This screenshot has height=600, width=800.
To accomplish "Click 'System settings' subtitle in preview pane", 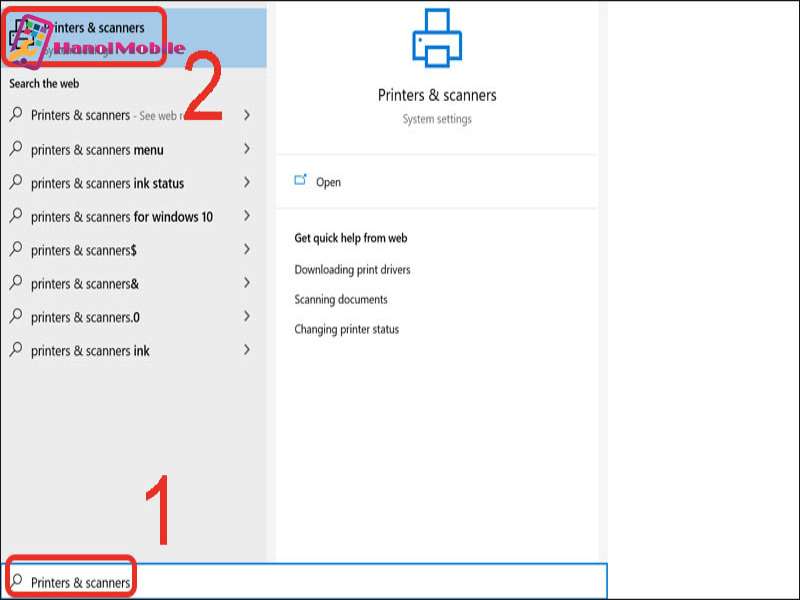I will point(437,119).
